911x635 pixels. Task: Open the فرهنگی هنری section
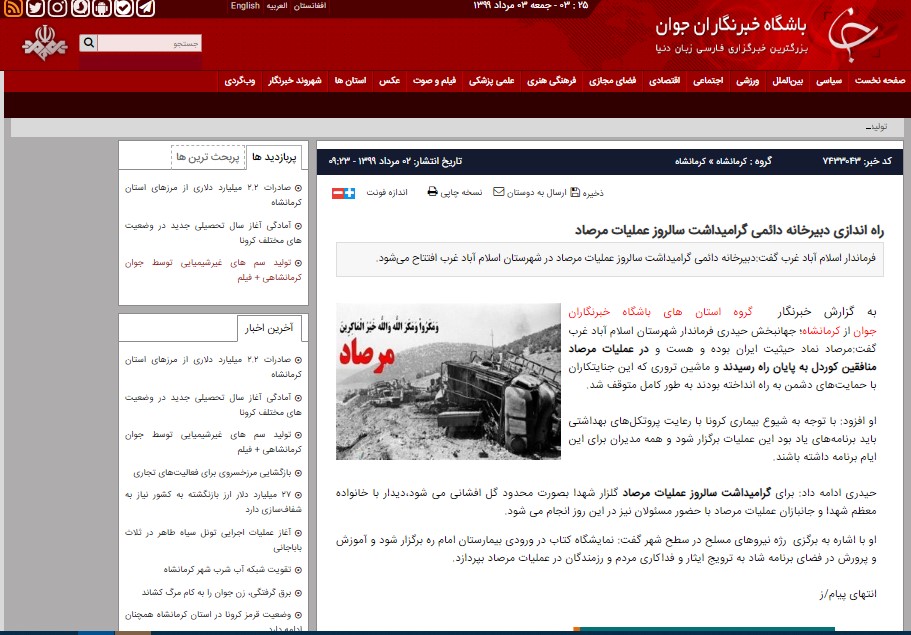pos(551,81)
